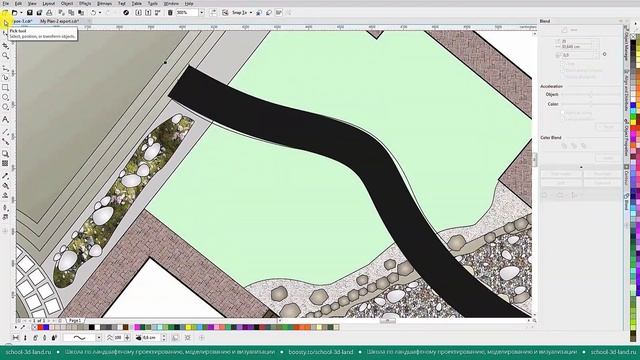Click the freehand smoothing icon in the property bar
Screen dimensions: 640x360
click(110, 338)
